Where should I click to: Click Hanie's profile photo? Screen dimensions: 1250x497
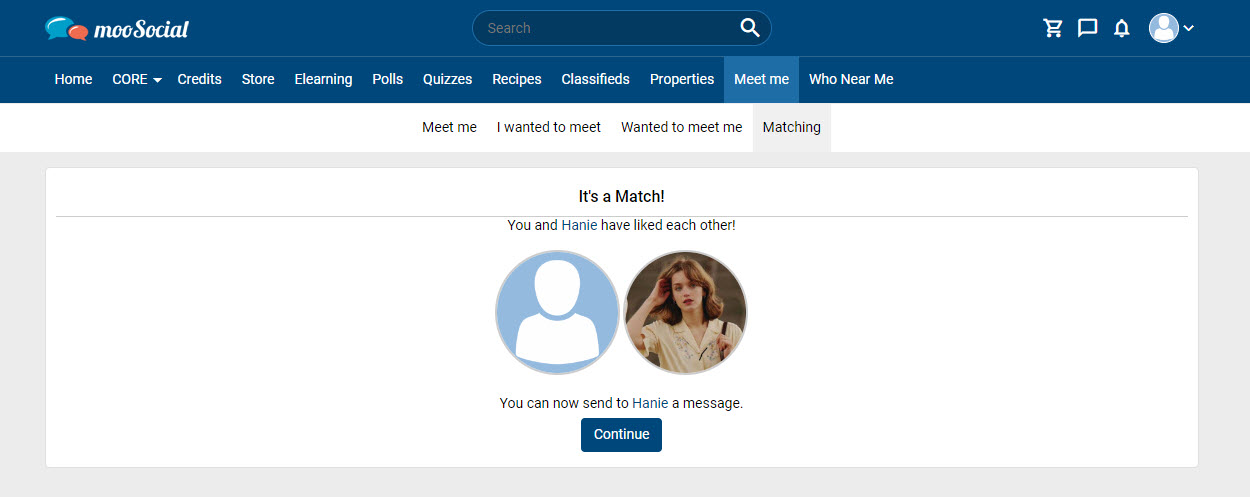[x=685, y=312]
